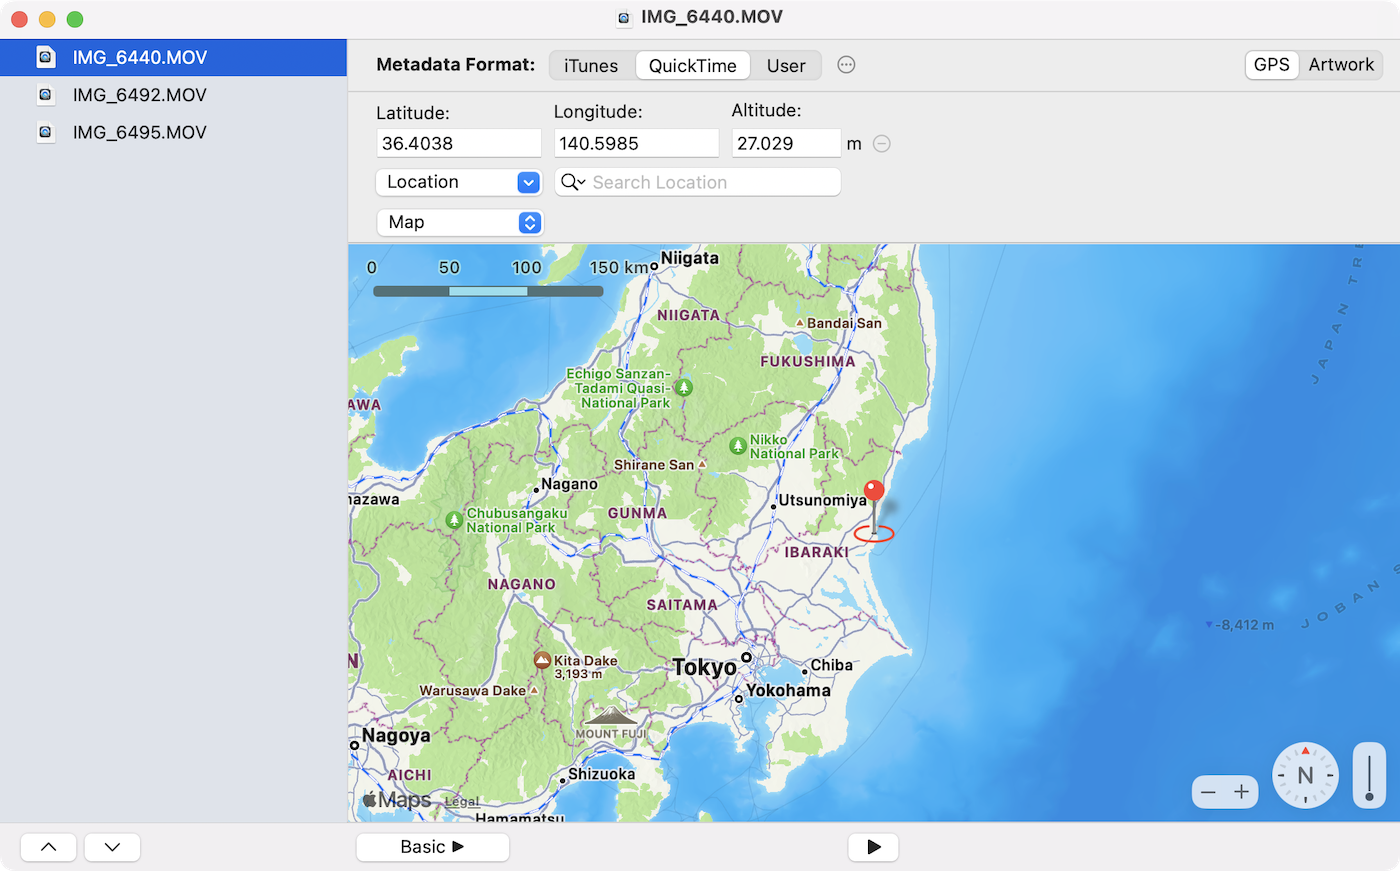Click the IMG_6440.MOV file icon in sidebar

(x=45, y=57)
